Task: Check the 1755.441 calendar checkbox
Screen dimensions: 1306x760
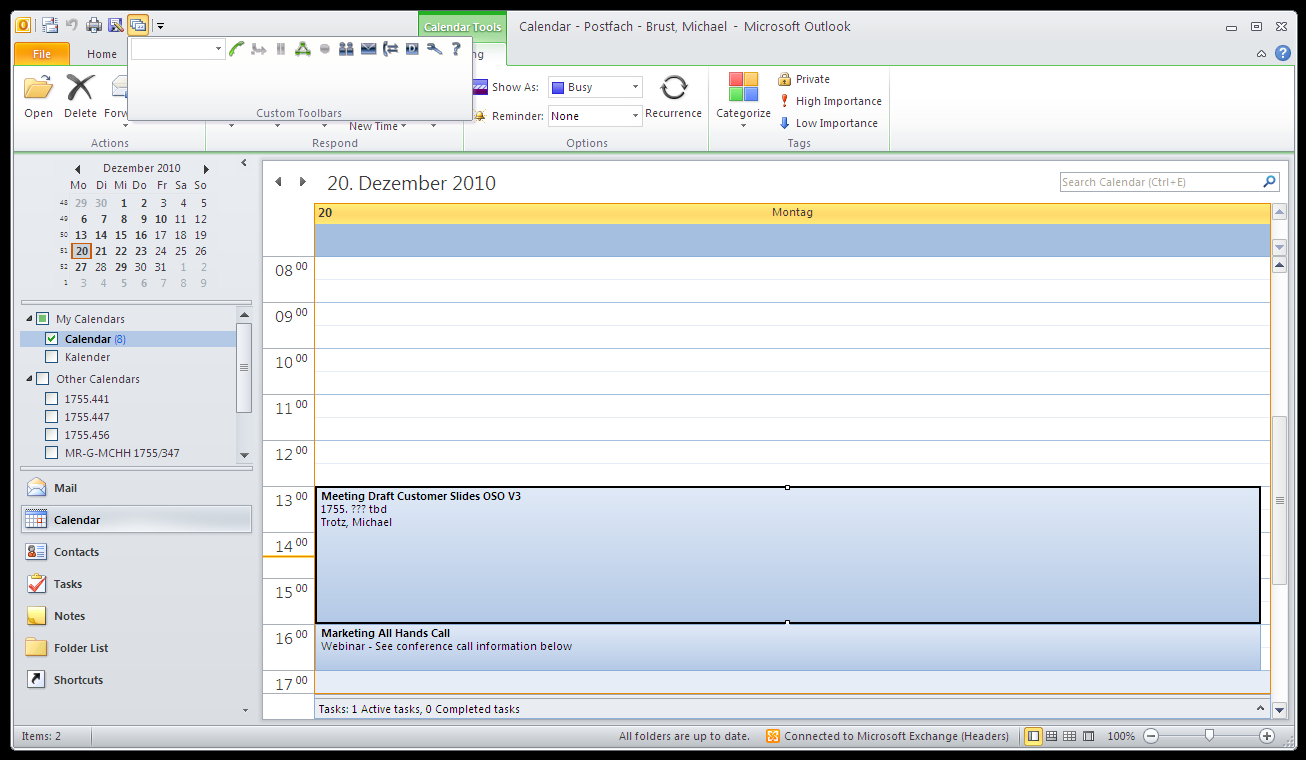Action: click(52, 399)
